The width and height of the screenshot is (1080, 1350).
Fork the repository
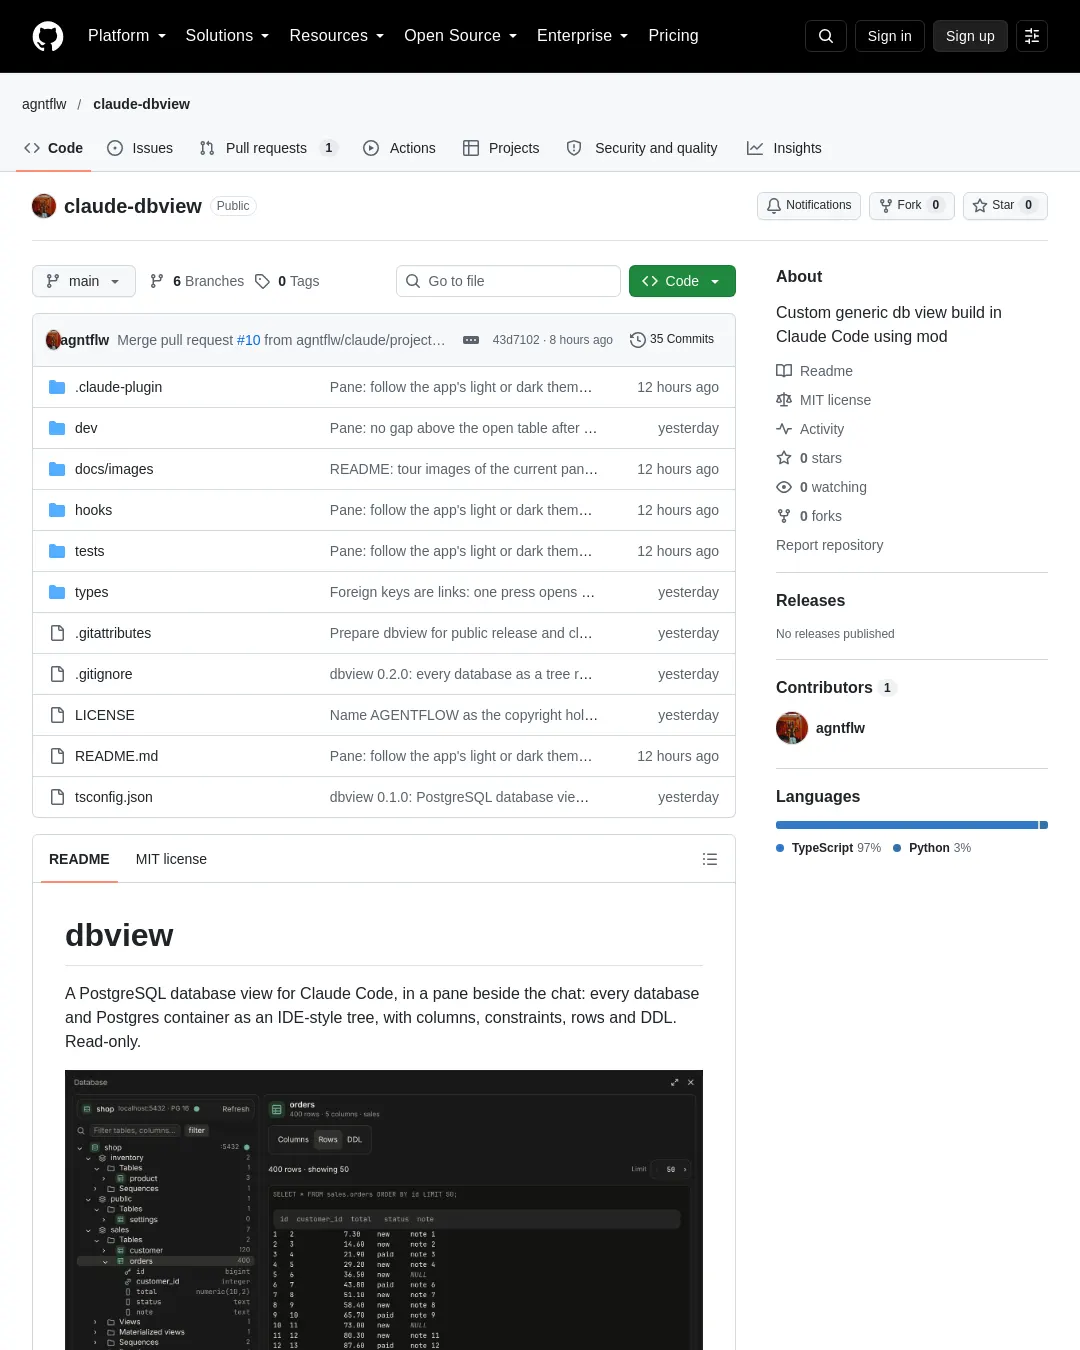click(912, 205)
